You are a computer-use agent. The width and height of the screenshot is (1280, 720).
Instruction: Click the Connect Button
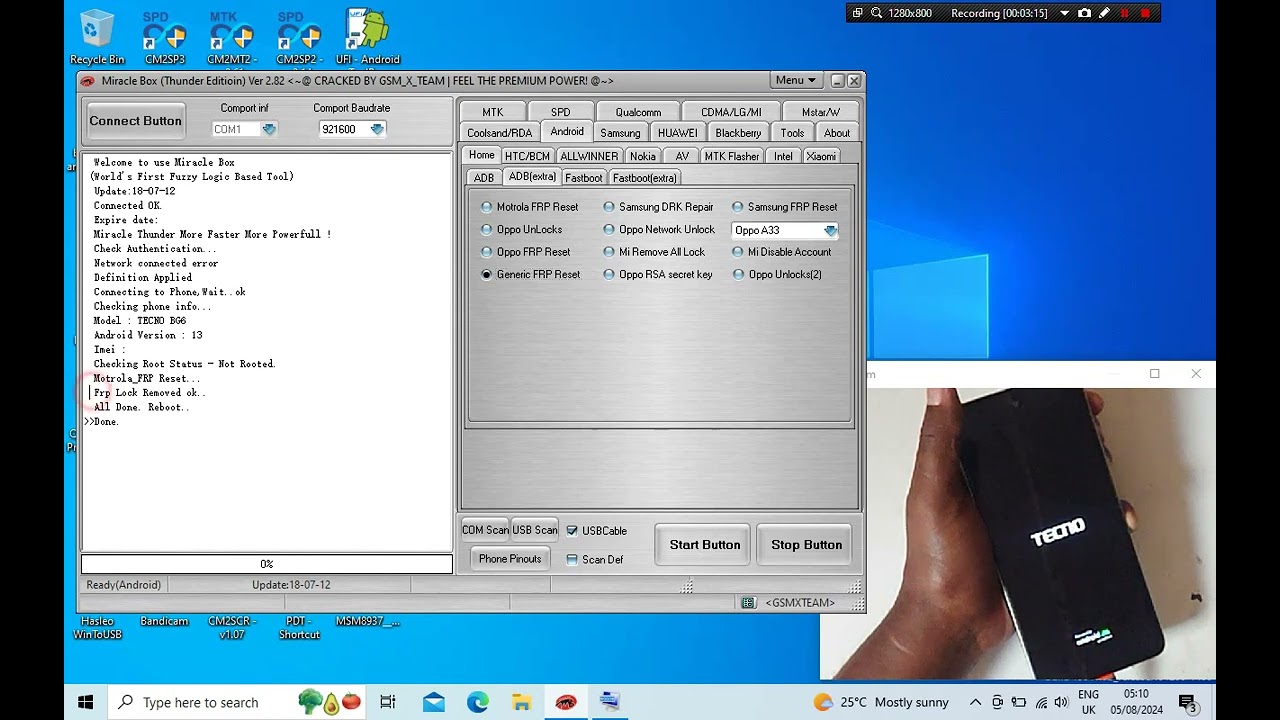point(135,121)
